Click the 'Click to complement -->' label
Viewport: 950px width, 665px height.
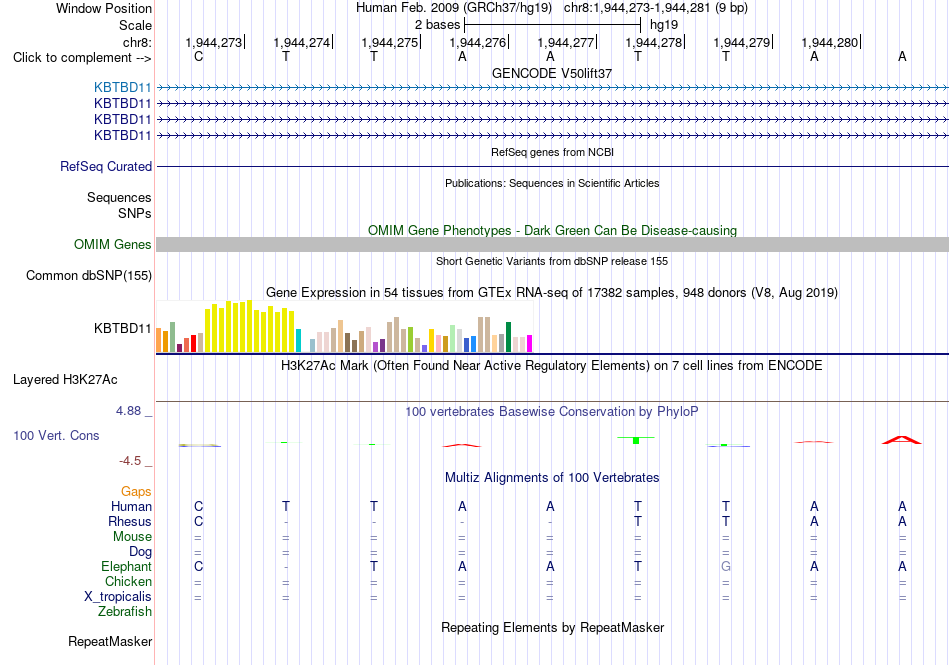[x=82, y=58]
